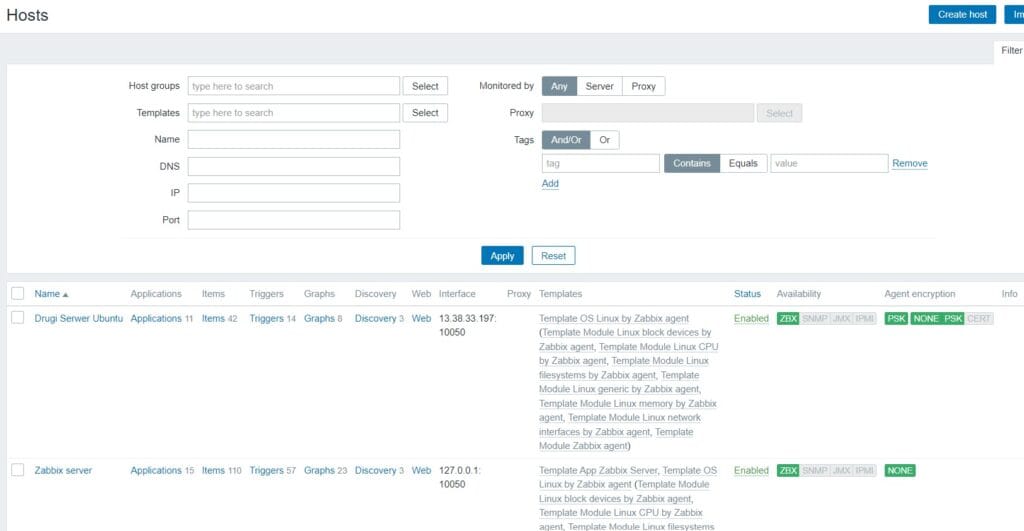Image resolution: width=1024 pixels, height=531 pixels.
Task: Toggle Enabled status of Zabbix server
Action: (751, 470)
